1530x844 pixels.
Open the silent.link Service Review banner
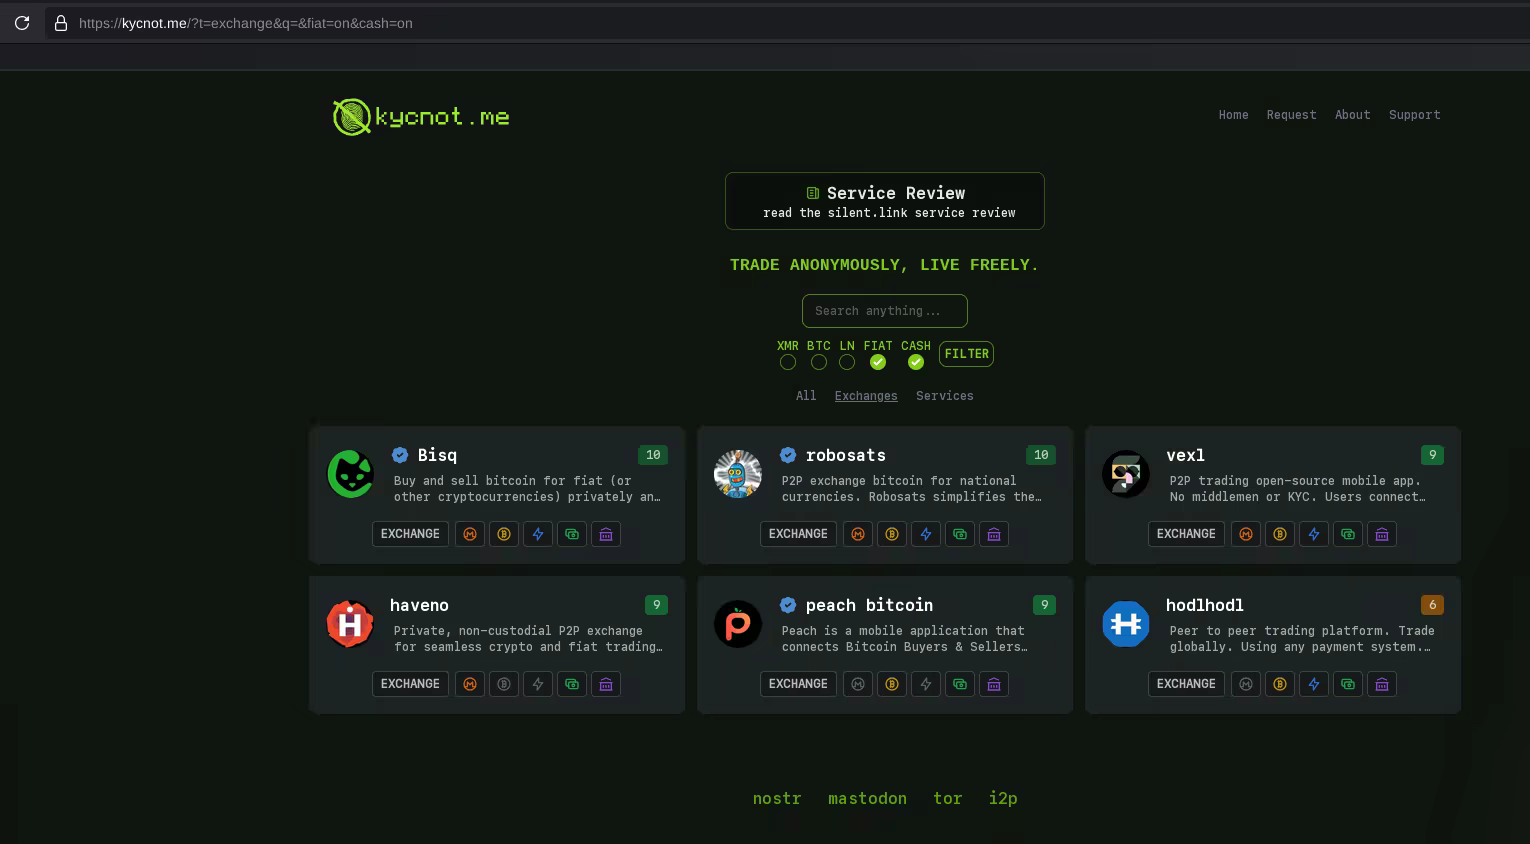pos(885,201)
